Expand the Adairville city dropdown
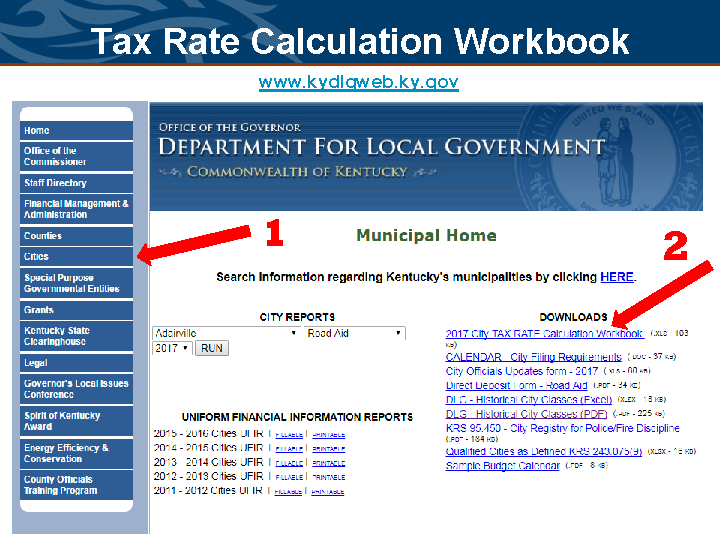 (225, 333)
